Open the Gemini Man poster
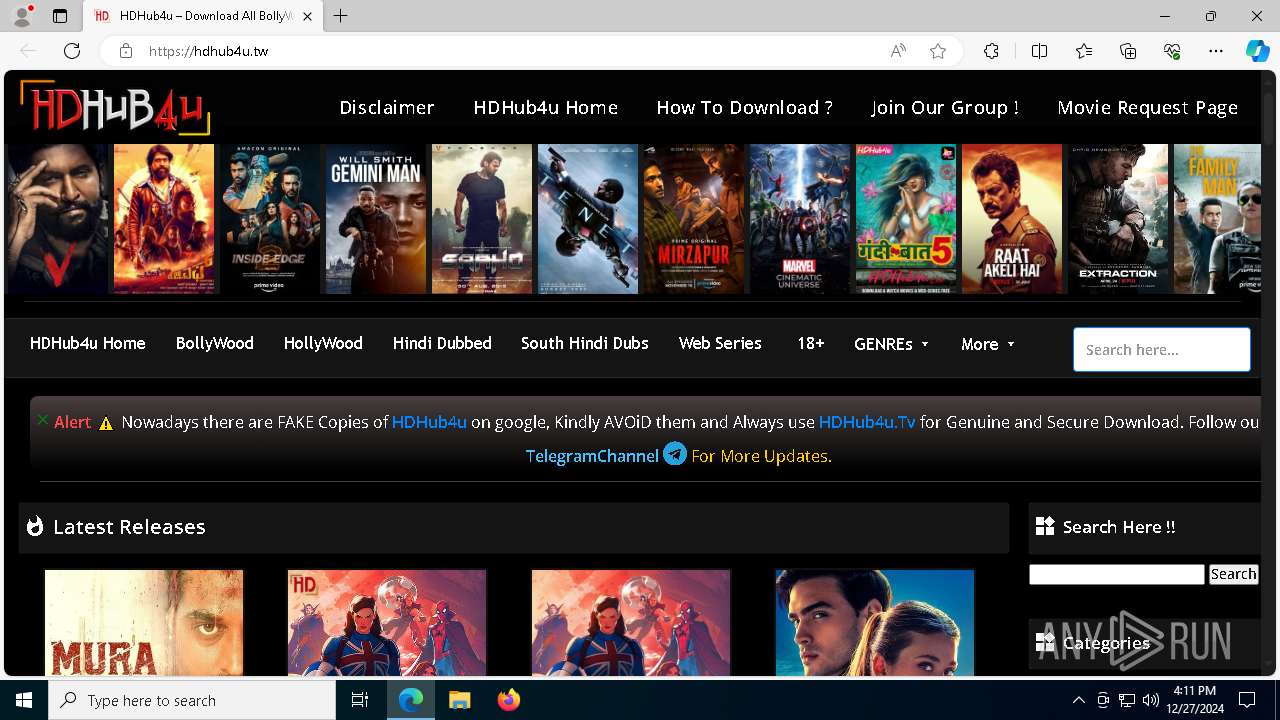The height and width of the screenshot is (720, 1280). (x=376, y=219)
